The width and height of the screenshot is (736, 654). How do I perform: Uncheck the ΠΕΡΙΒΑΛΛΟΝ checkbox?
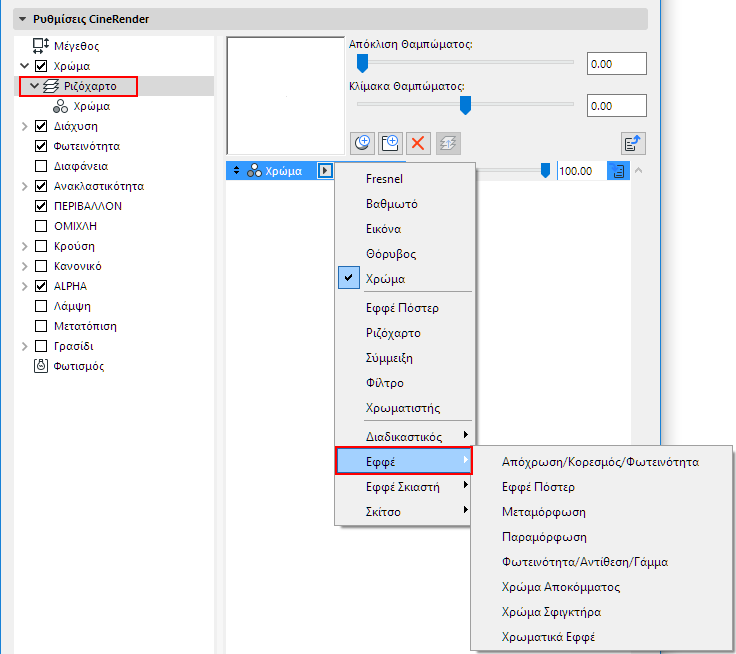[x=41, y=206]
